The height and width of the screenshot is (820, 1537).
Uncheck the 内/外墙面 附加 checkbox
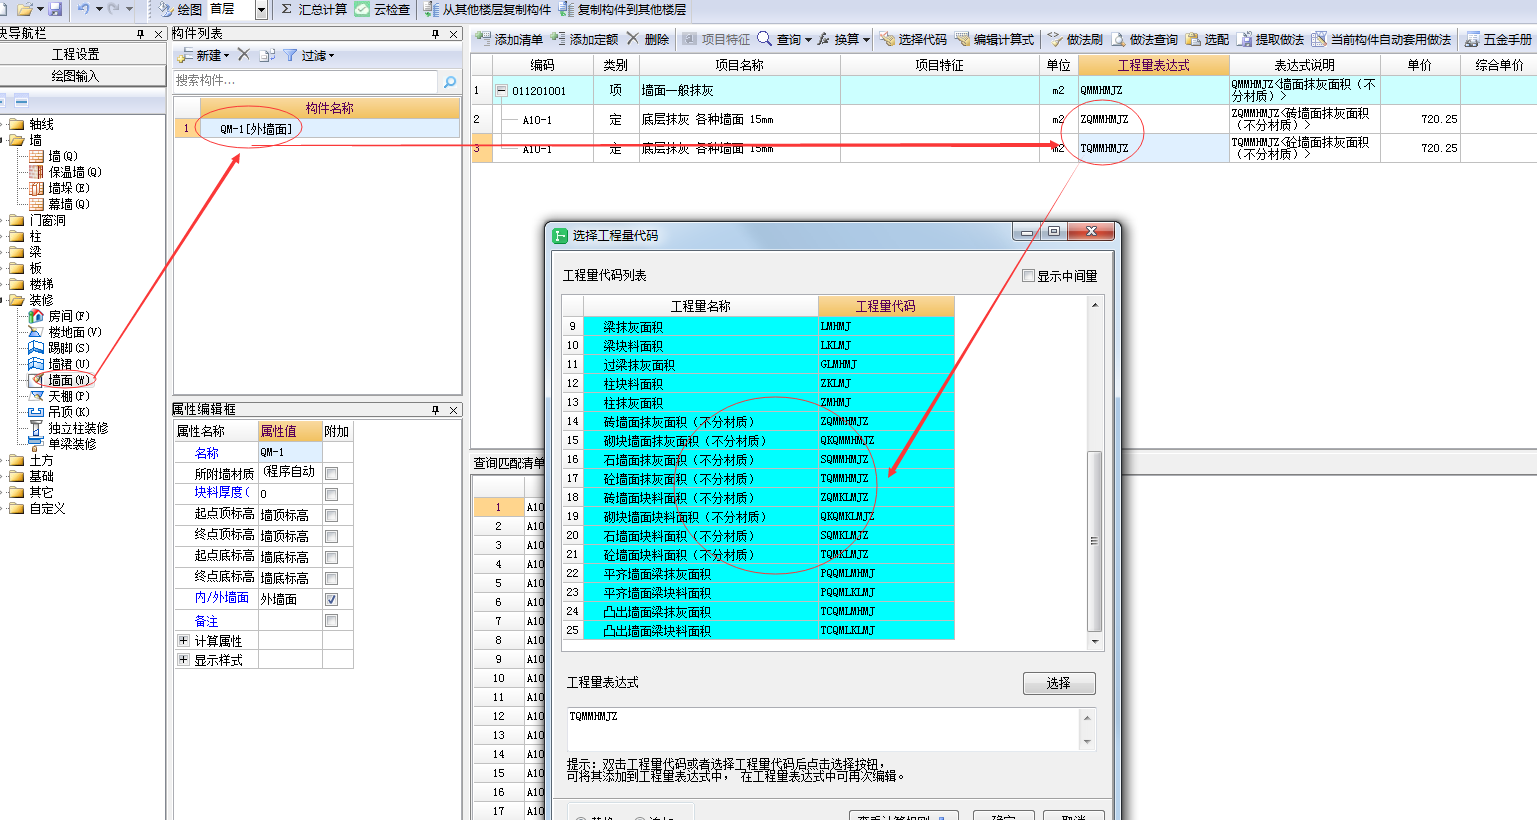click(332, 600)
